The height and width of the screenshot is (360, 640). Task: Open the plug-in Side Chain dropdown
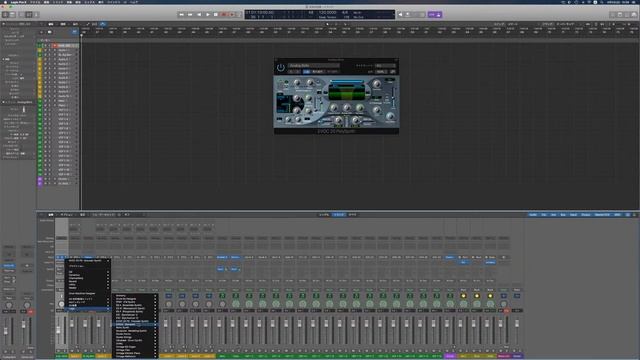coord(385,65)
